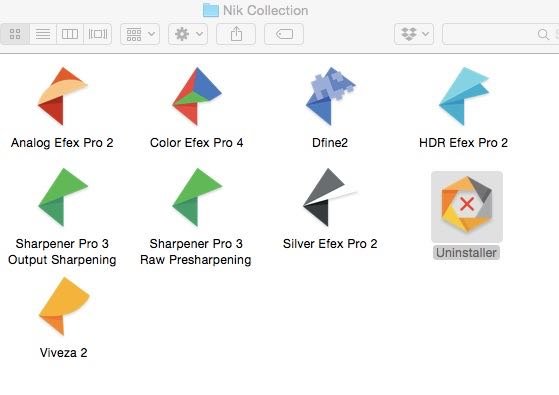Click the Silver Efex Pro 2 icon

(330, 197)
